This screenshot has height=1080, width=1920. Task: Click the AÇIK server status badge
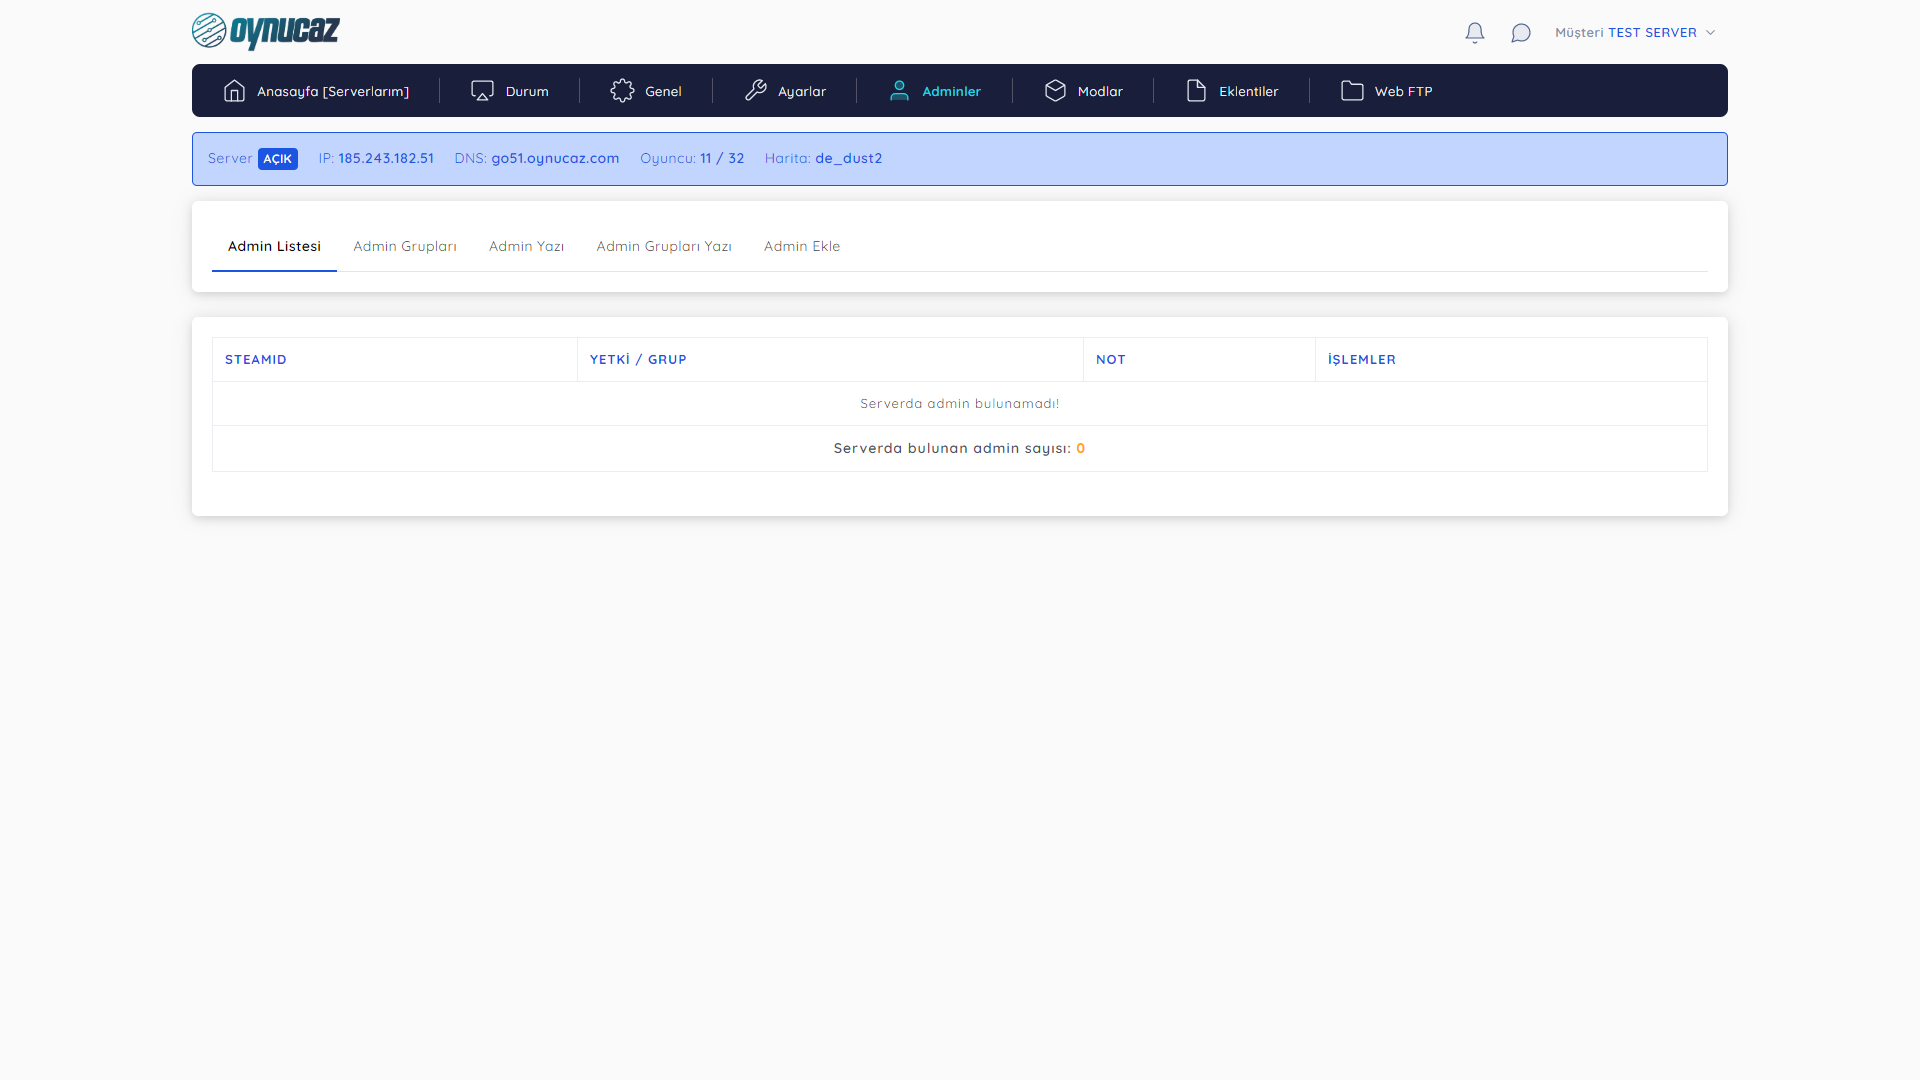pyautogui.click(x=278, y=159)
